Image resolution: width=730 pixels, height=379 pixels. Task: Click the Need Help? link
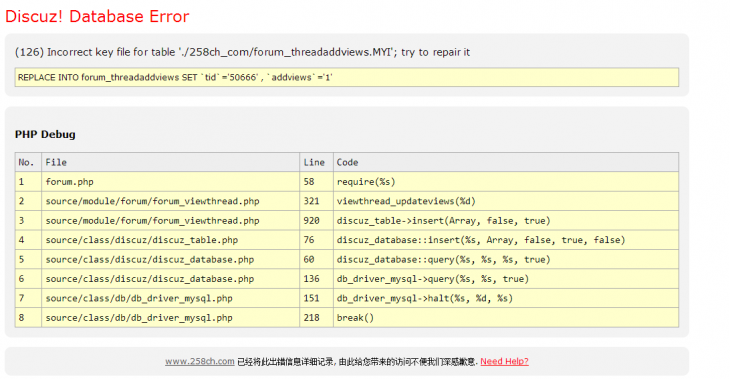[x=504, y=361]
